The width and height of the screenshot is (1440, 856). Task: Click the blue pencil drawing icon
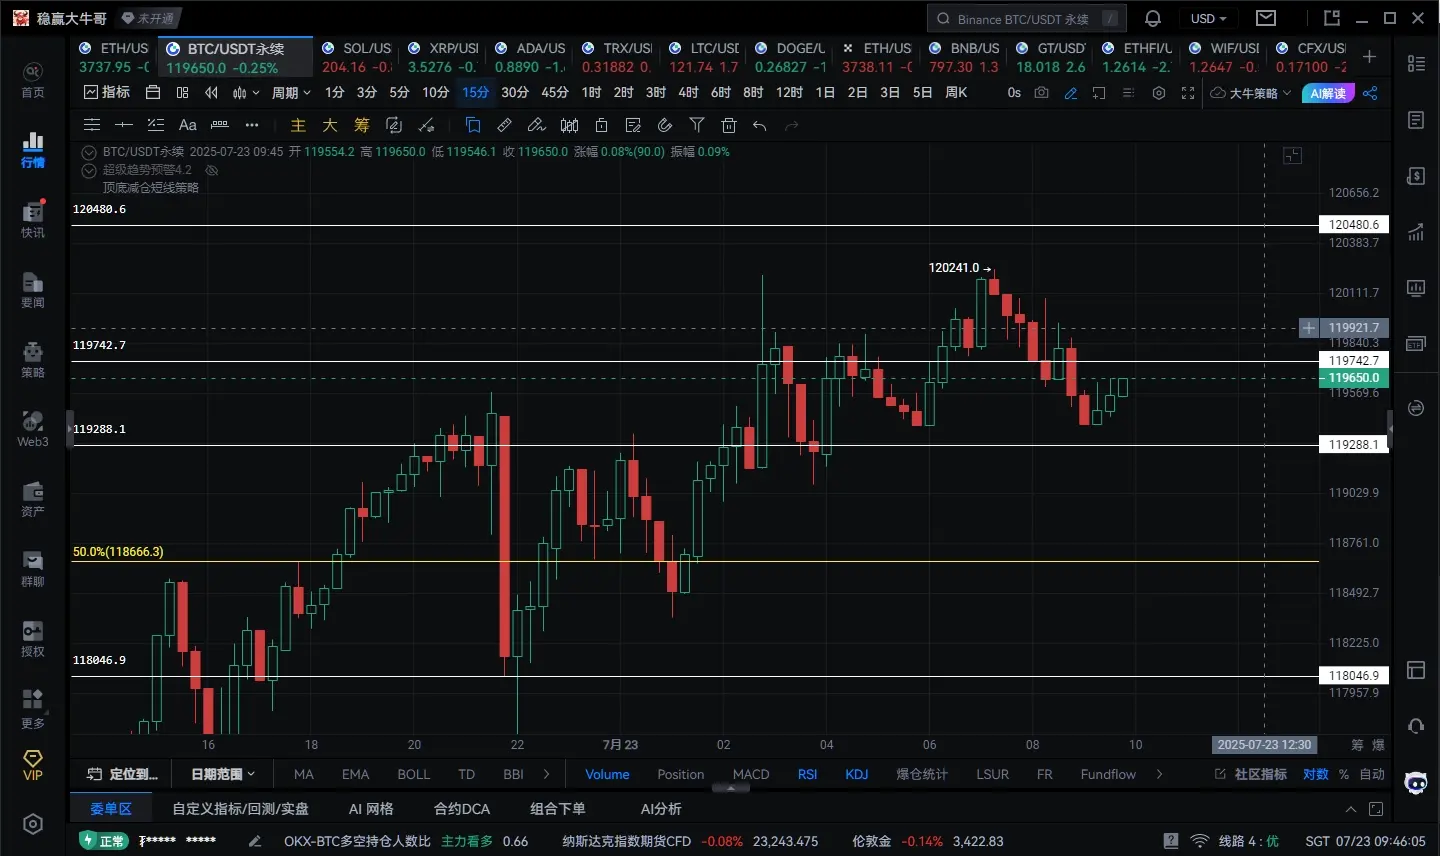(x=1071, y=92)
